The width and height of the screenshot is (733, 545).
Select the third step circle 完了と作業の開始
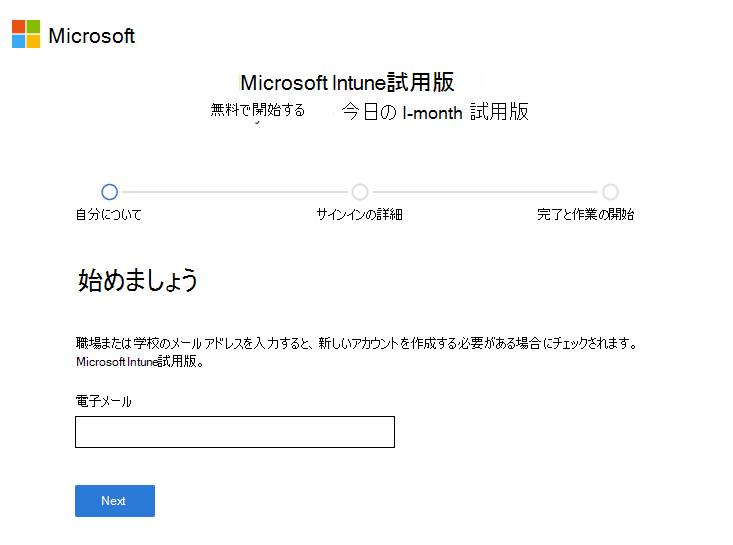coord(610,192)
